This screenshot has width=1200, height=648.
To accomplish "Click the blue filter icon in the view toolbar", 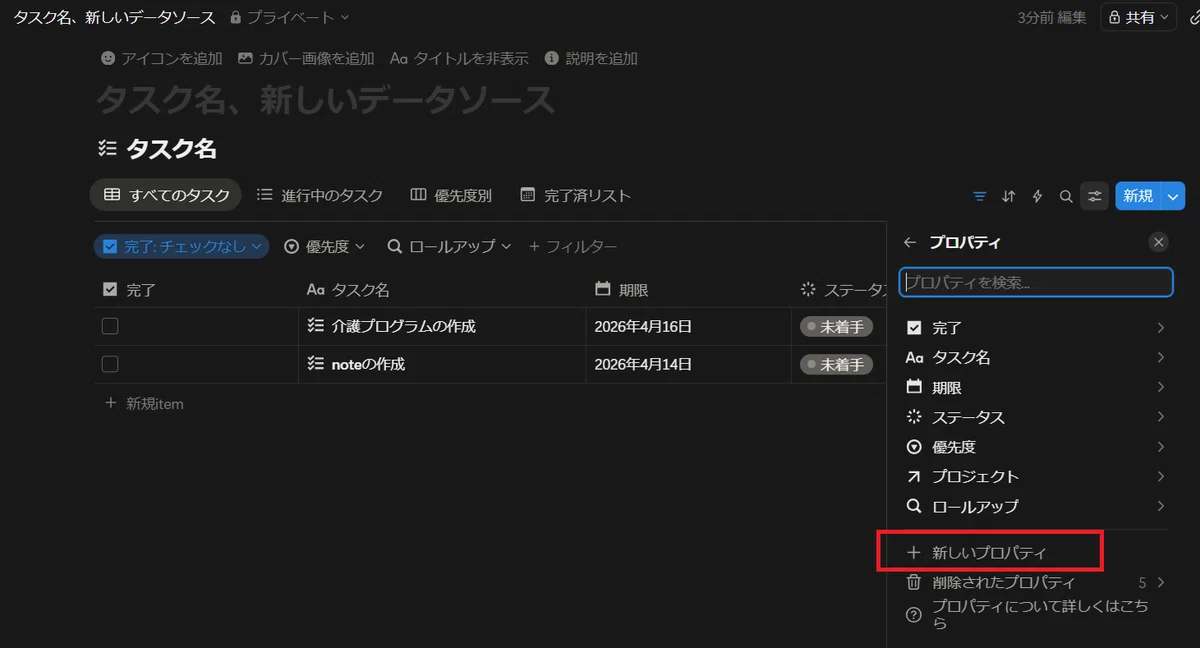I will click(x=979, y=196).
